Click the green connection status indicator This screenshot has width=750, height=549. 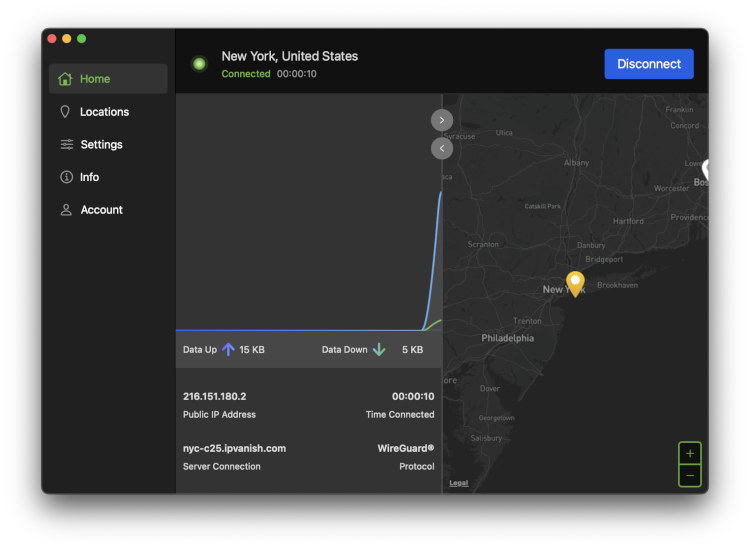[x=199, y=64]
